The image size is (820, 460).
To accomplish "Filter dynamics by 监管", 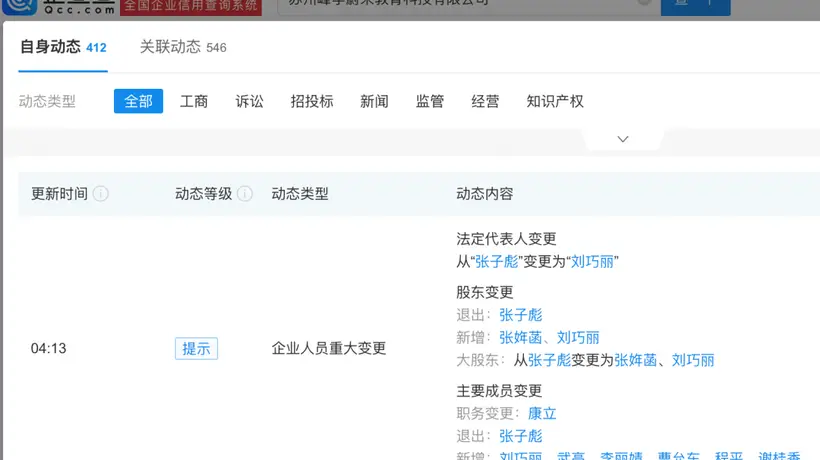I will coord(430,101).
